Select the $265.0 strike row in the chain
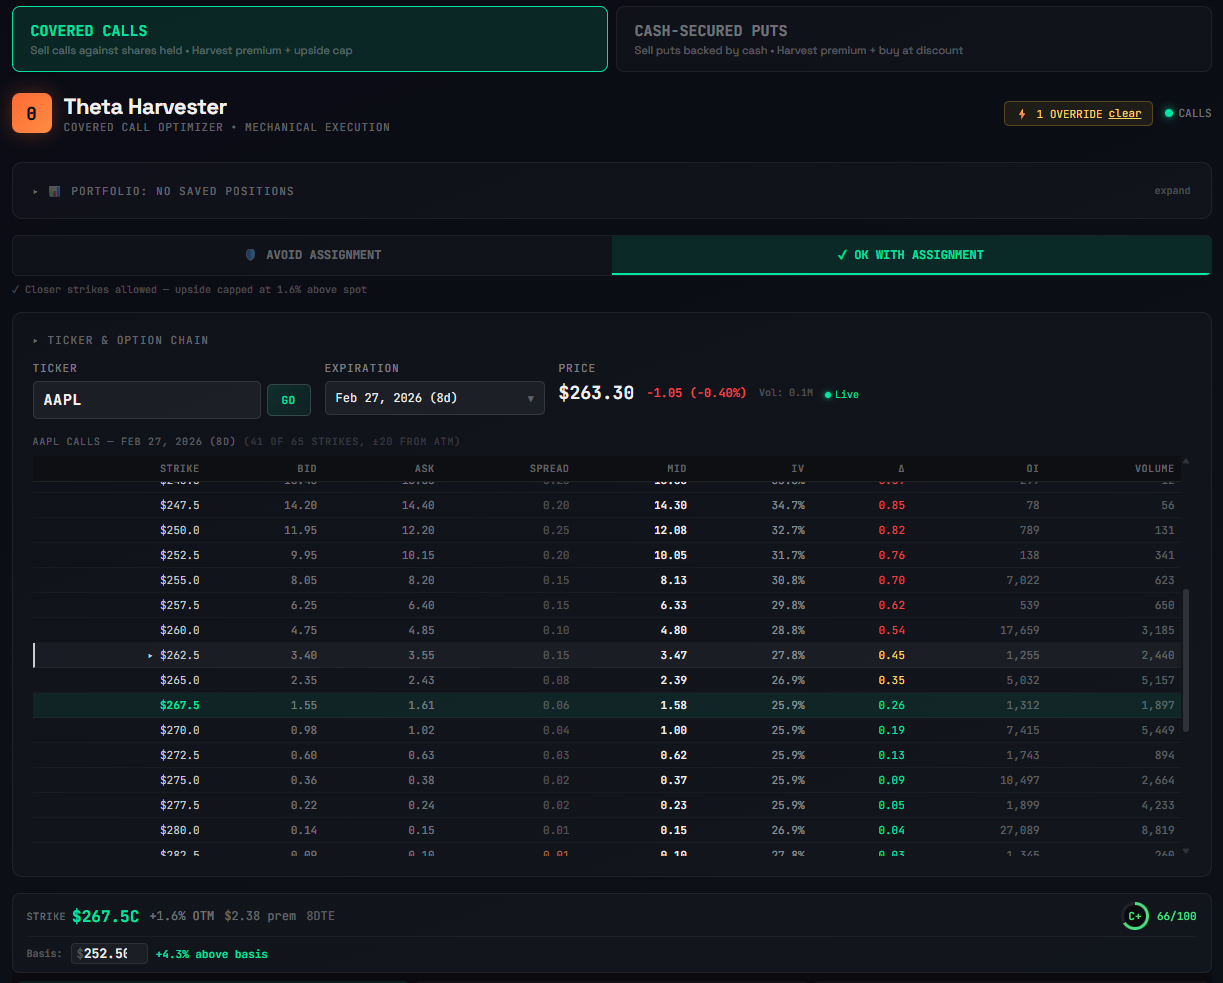Image resolution: width=1223 pixels, height=983 pixels. [400, 680]
